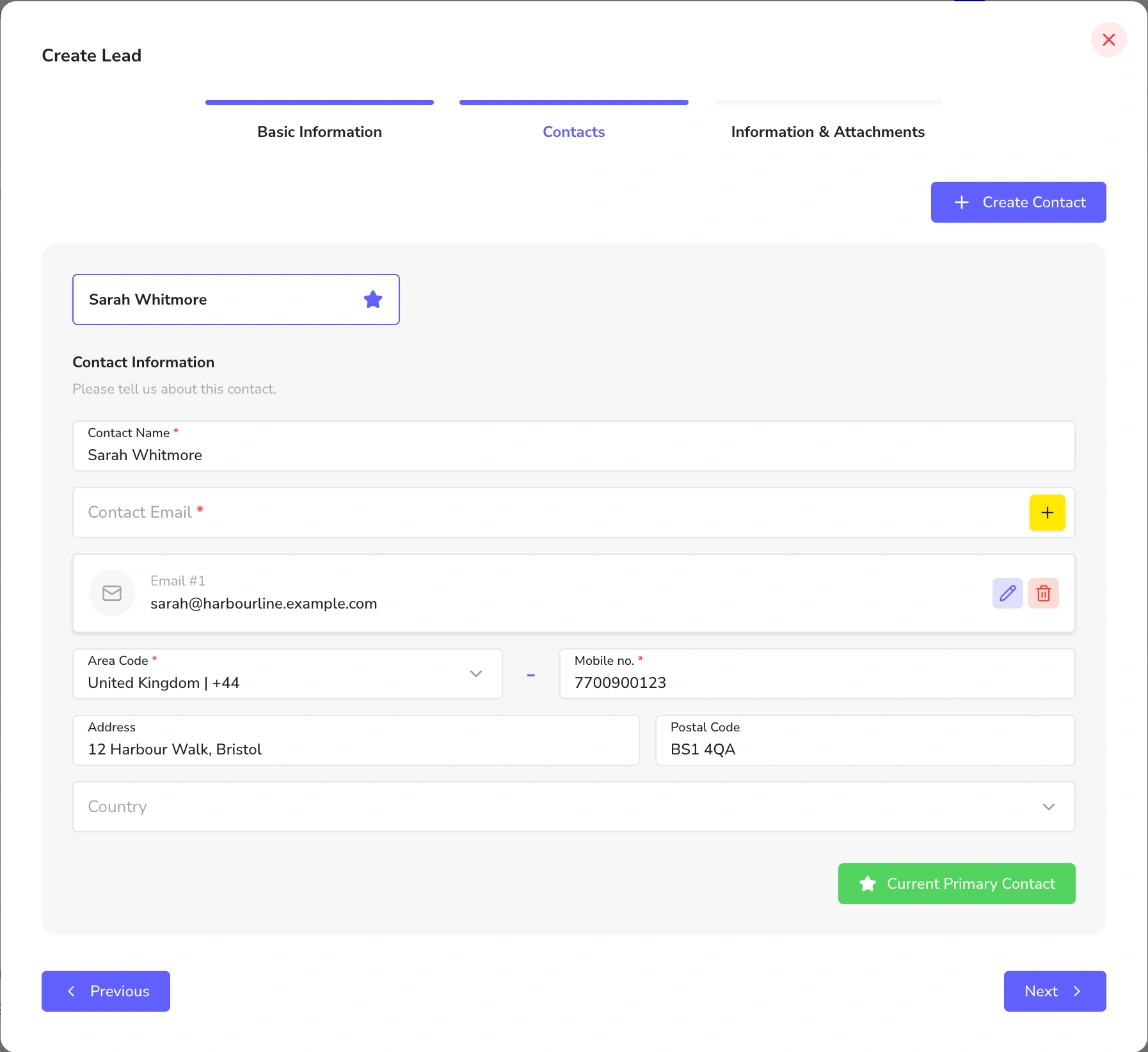This screenshot has width=1148, height=1052.
Task: Go back with the Previous button
Action: (105, 991)
